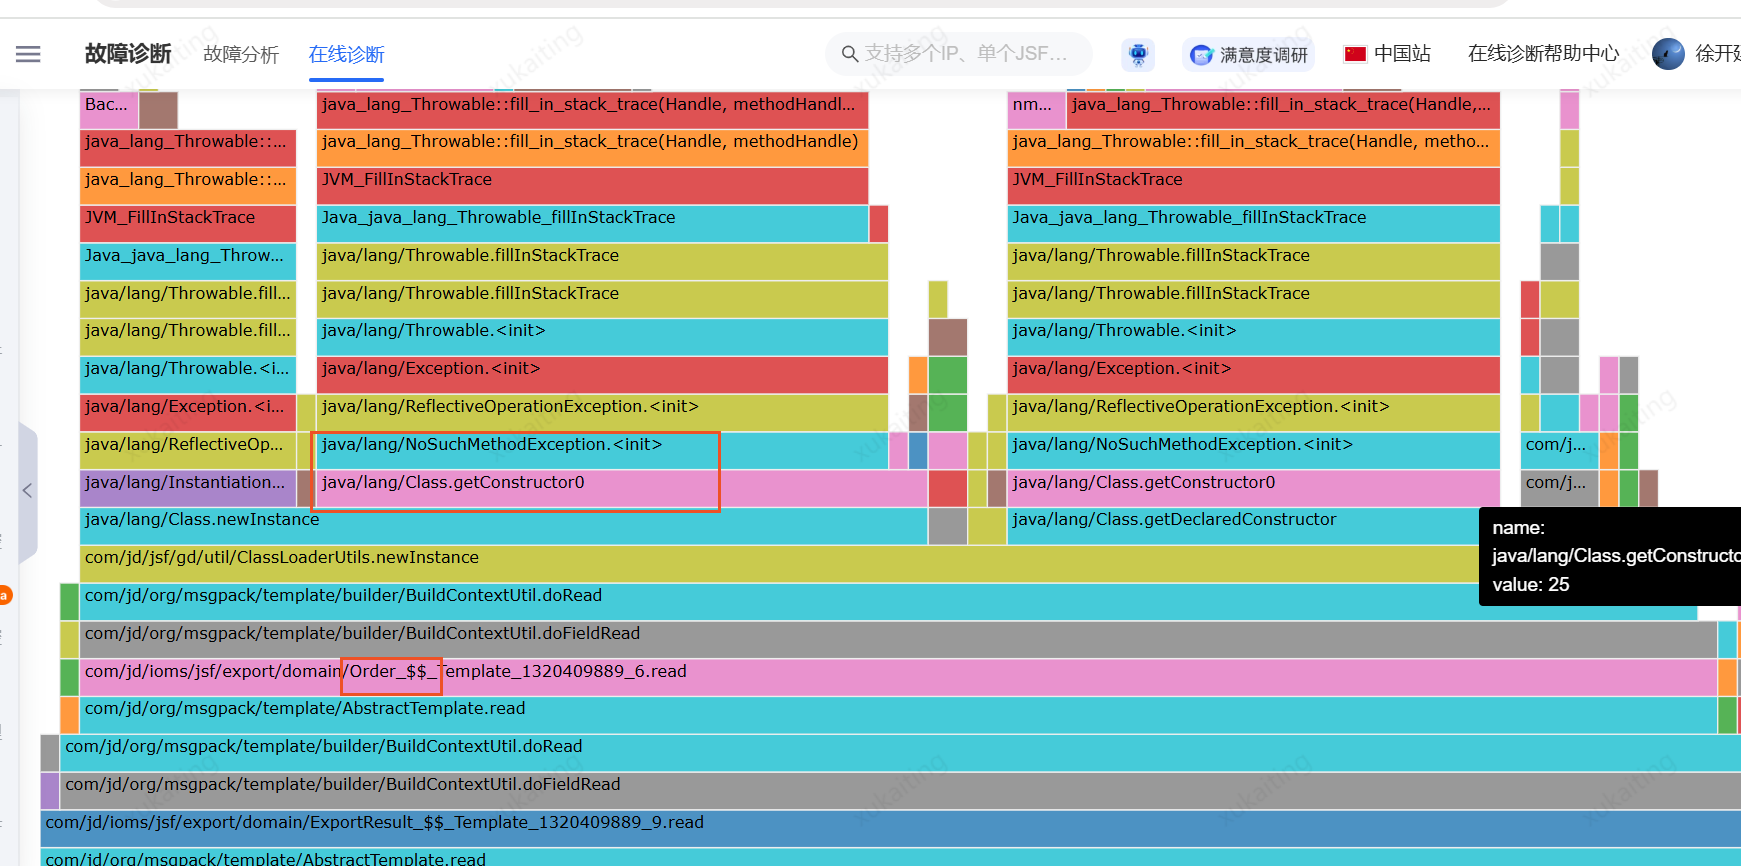This screenshot has height=866, width=1741.
Task: Switch to 故障分析 tab
Action: (241, 54)
